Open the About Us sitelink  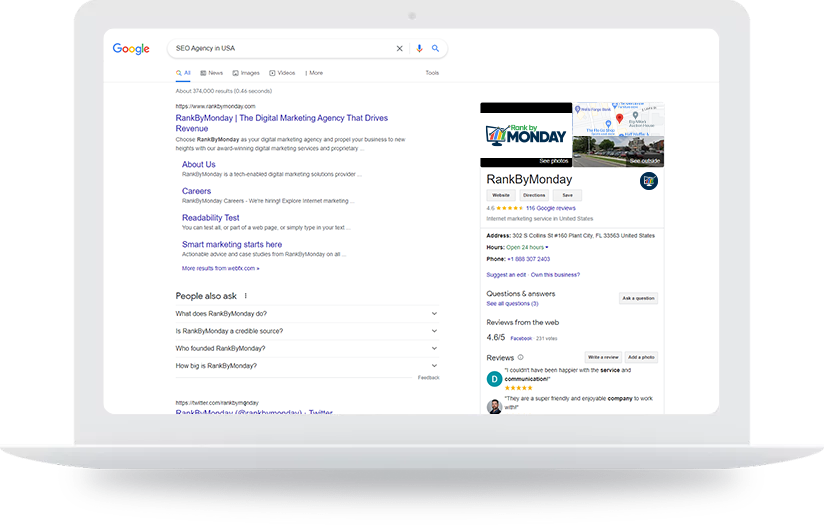tap(198, 165)
